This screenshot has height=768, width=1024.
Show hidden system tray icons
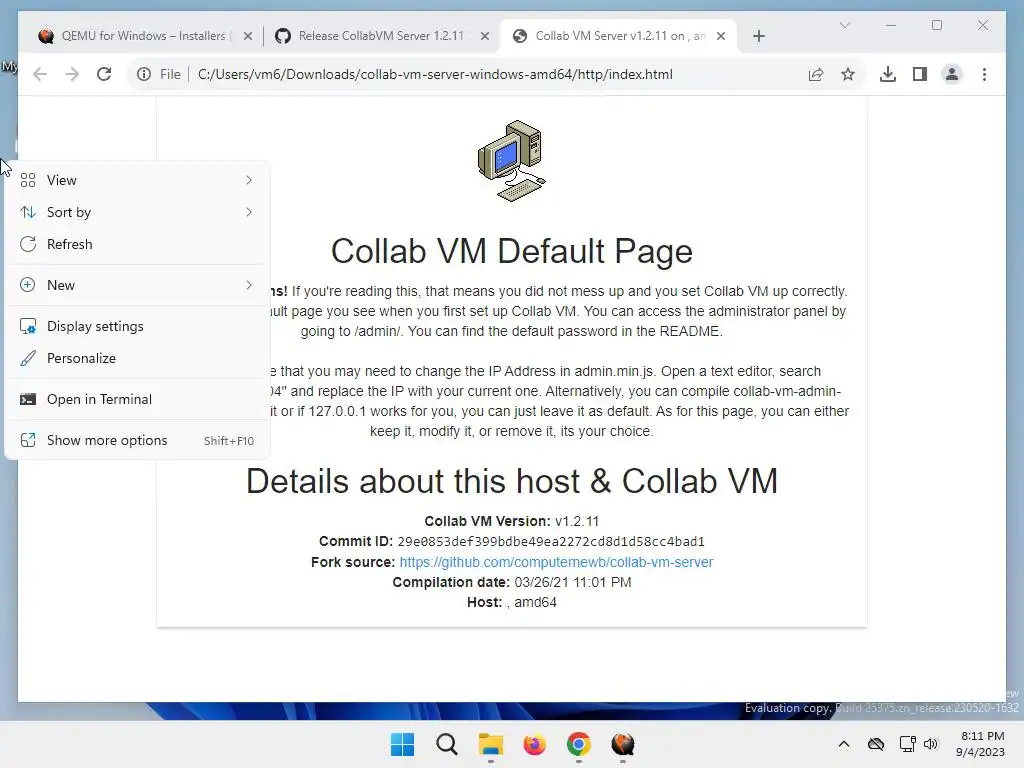point(844,744)
